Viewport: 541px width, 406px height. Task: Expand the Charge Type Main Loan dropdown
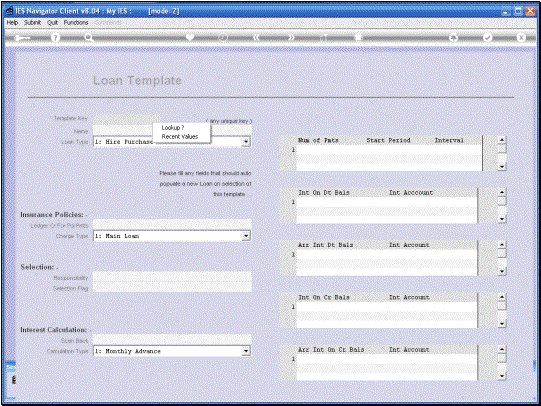246,236
